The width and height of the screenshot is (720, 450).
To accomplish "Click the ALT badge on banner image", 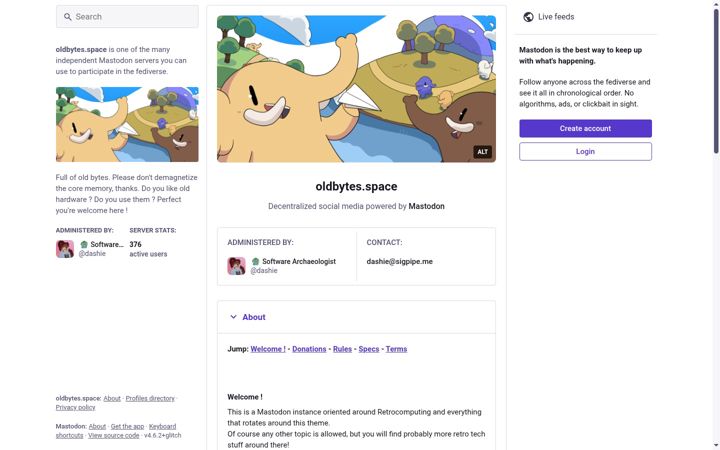I will 483,152.
